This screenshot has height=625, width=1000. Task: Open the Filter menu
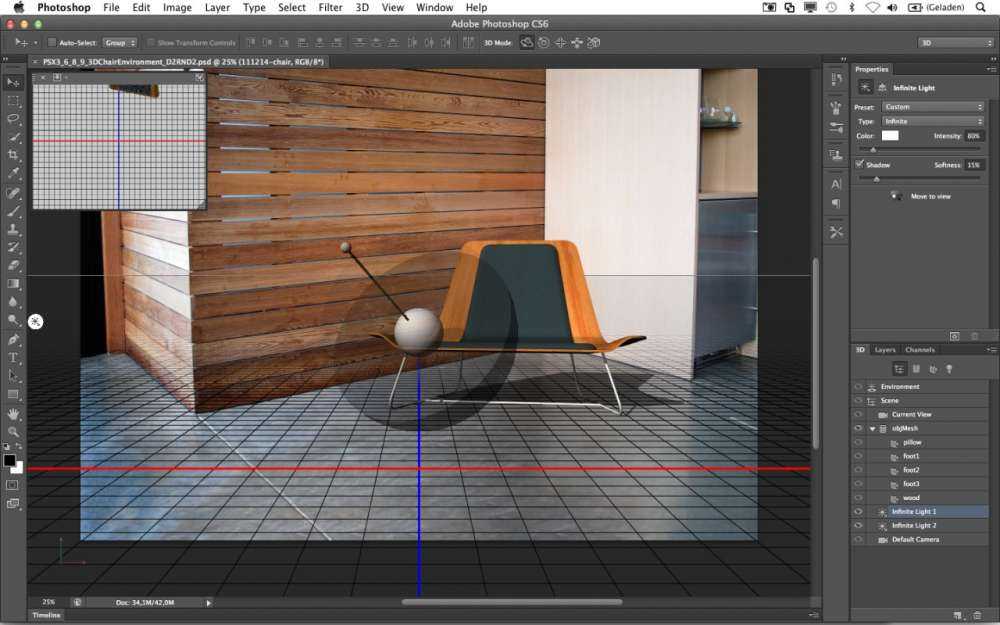pyautogui.click(x=330, y=7)
